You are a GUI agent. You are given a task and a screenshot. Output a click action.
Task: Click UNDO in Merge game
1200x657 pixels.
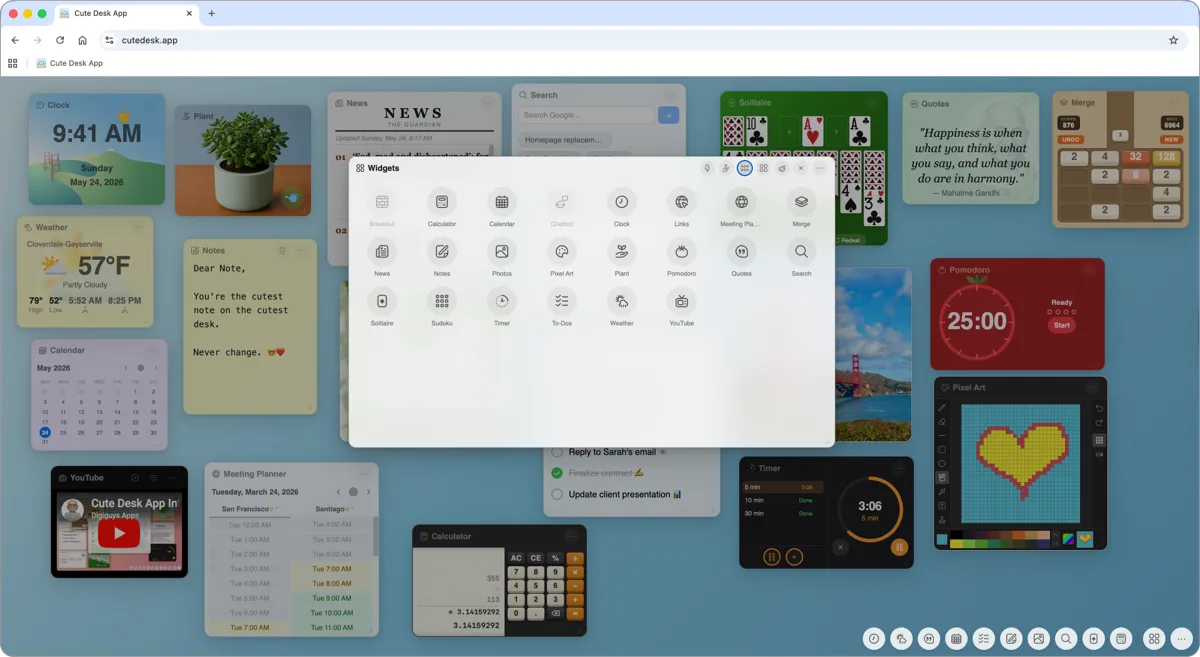click(x=1072, y=139)
